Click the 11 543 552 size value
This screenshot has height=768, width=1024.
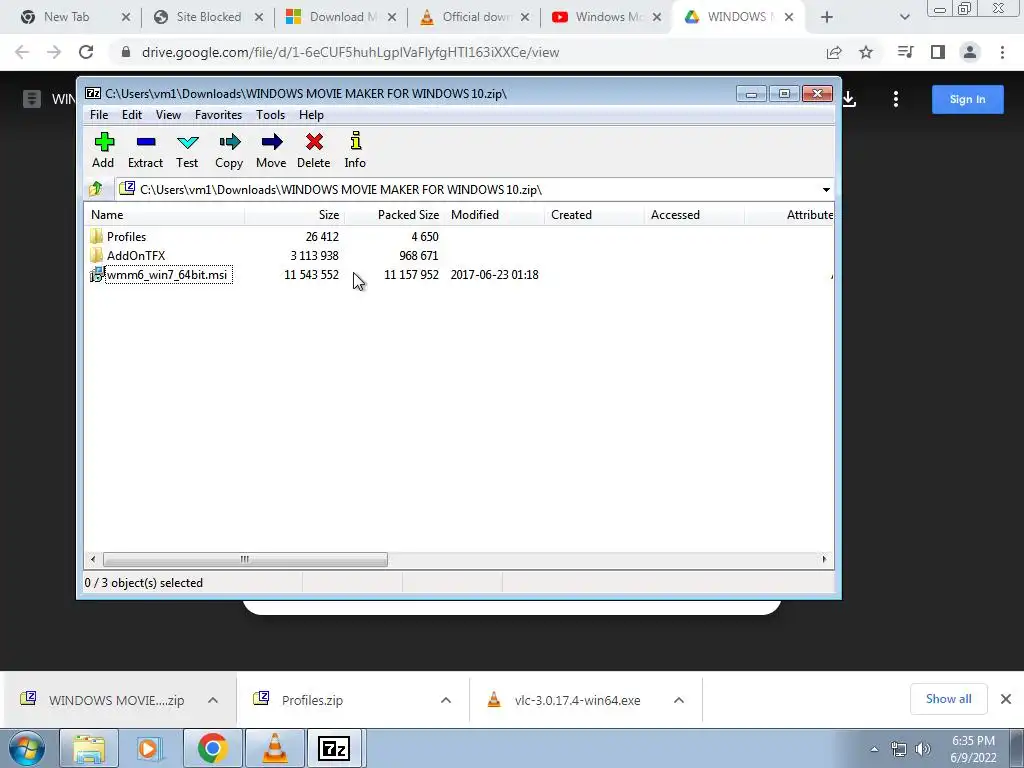coord(312,275)
